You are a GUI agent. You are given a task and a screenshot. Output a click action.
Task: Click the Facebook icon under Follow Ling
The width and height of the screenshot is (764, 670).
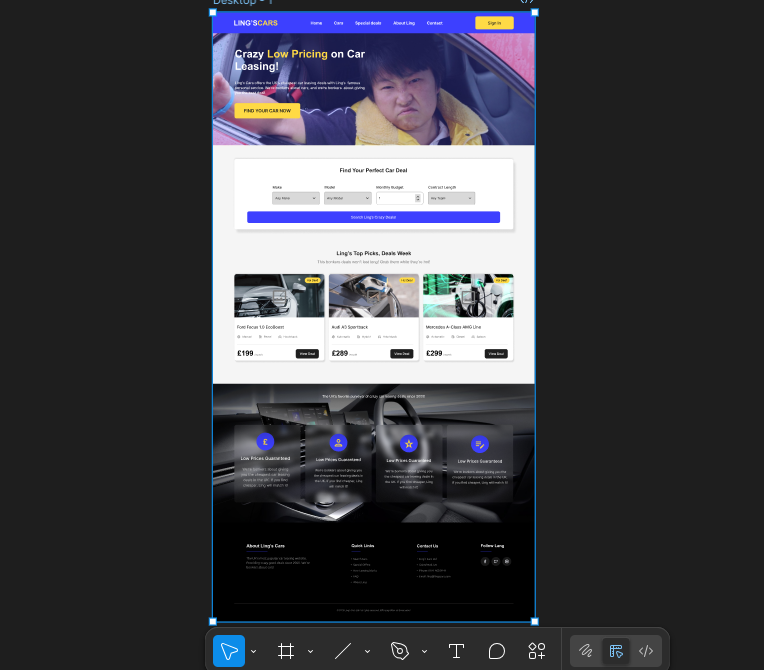(x=485, y=561)
